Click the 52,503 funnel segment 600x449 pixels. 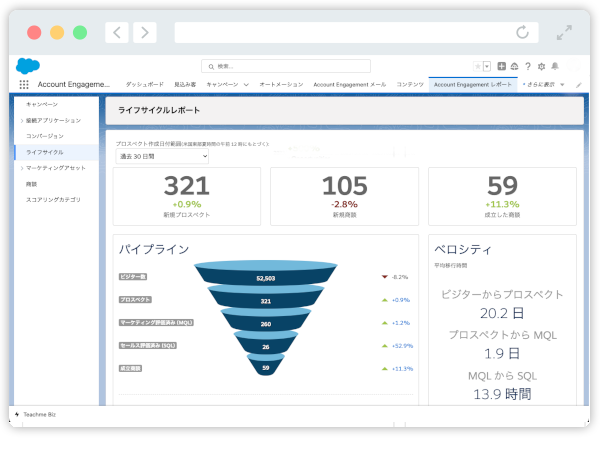[266, 278]
